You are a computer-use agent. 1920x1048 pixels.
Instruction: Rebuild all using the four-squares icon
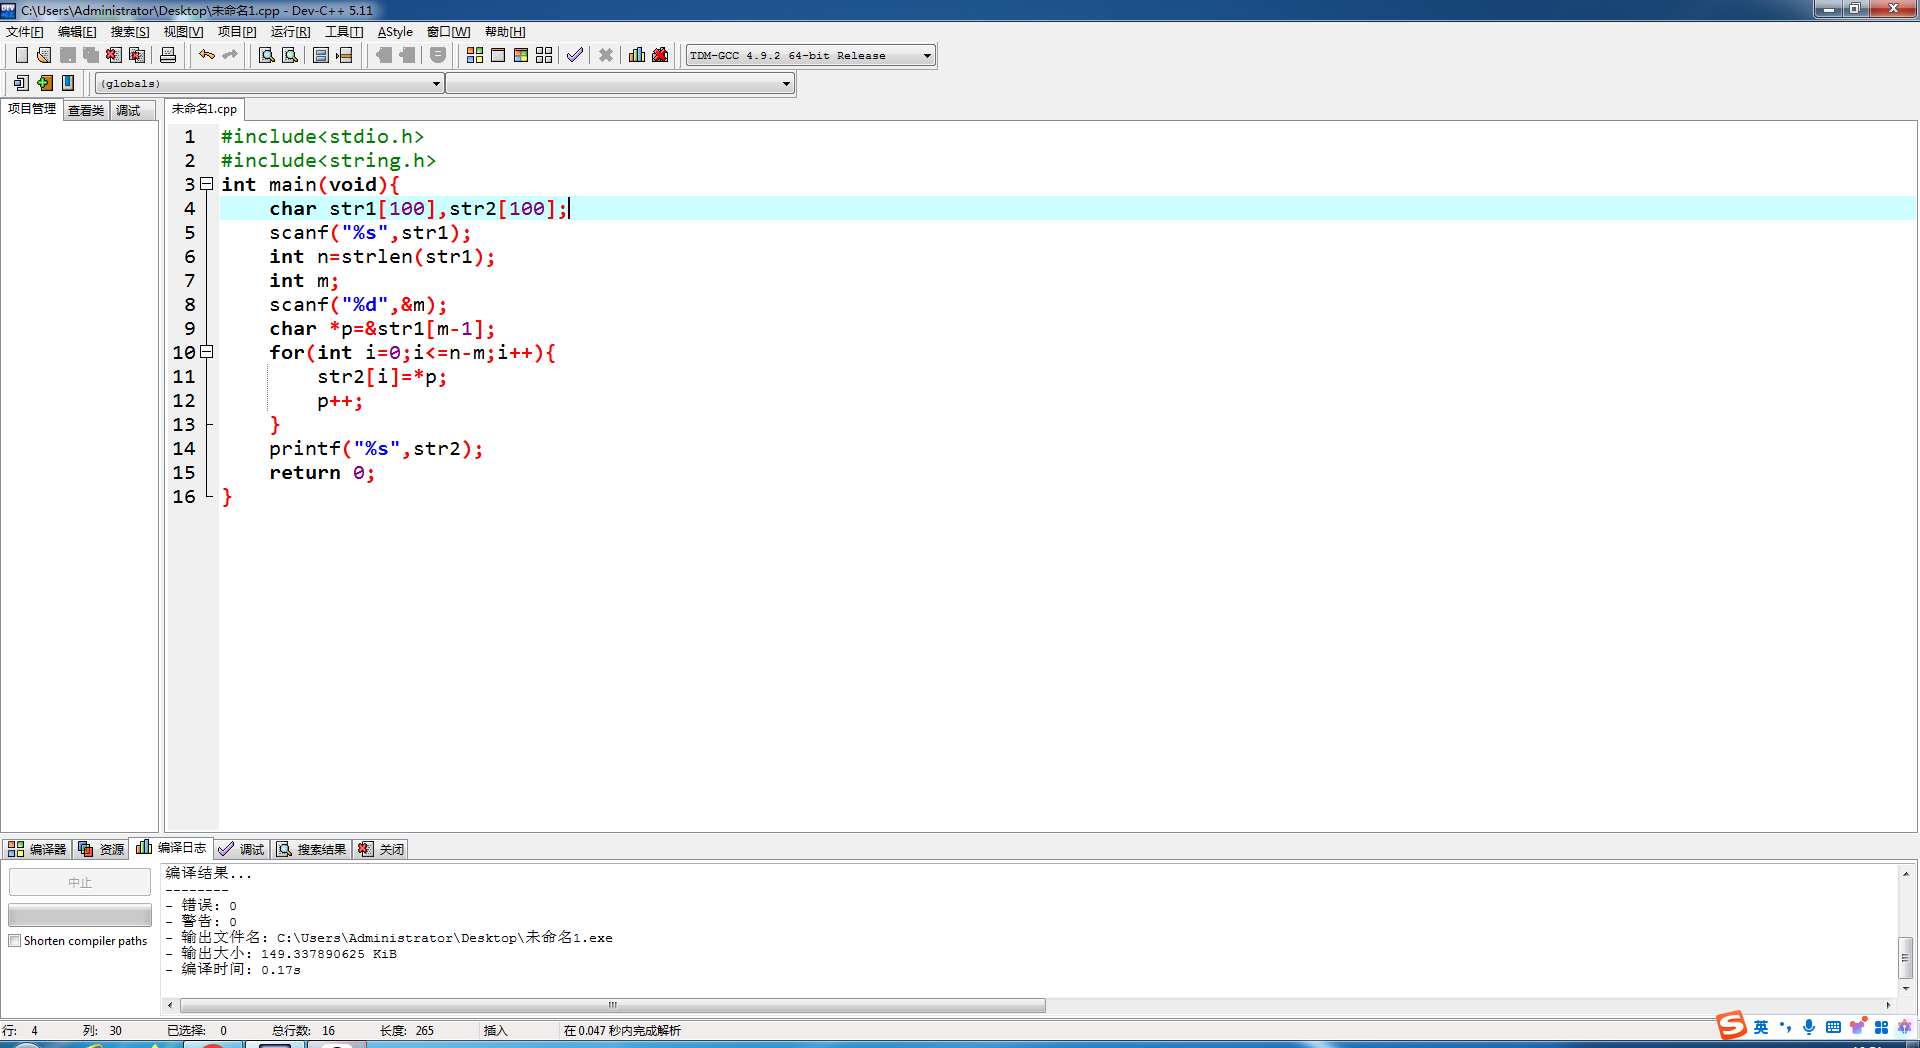544,55
